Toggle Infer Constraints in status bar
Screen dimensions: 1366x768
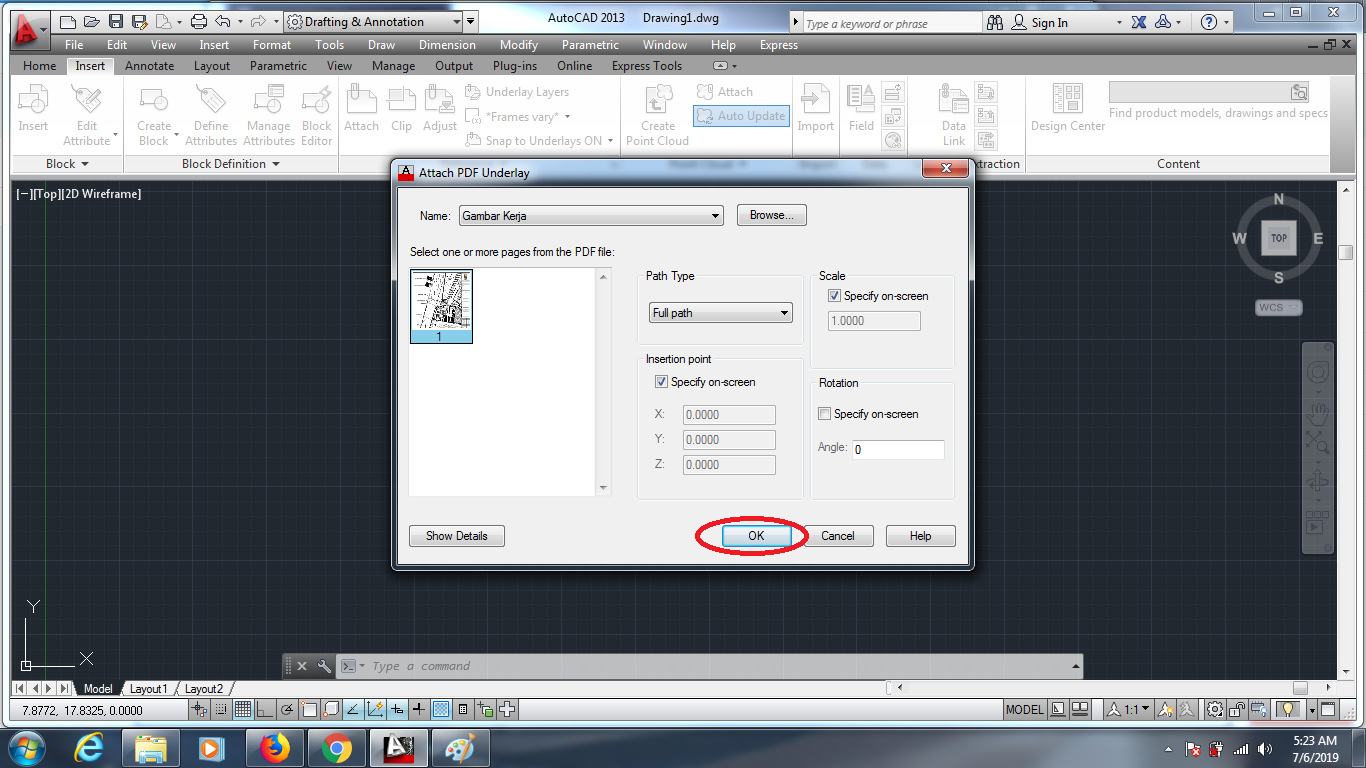pyautogui.click(x=199, y=710)
